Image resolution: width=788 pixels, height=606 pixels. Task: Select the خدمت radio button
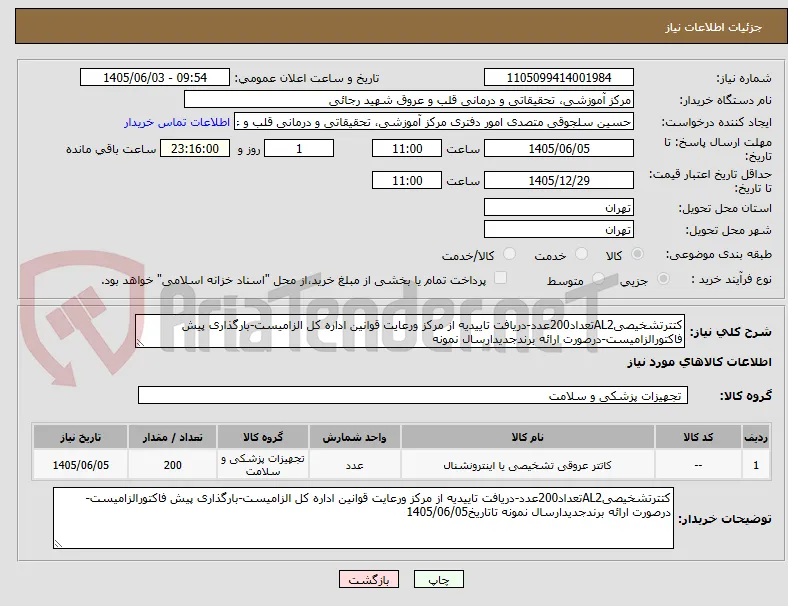(x=581, y=254)
